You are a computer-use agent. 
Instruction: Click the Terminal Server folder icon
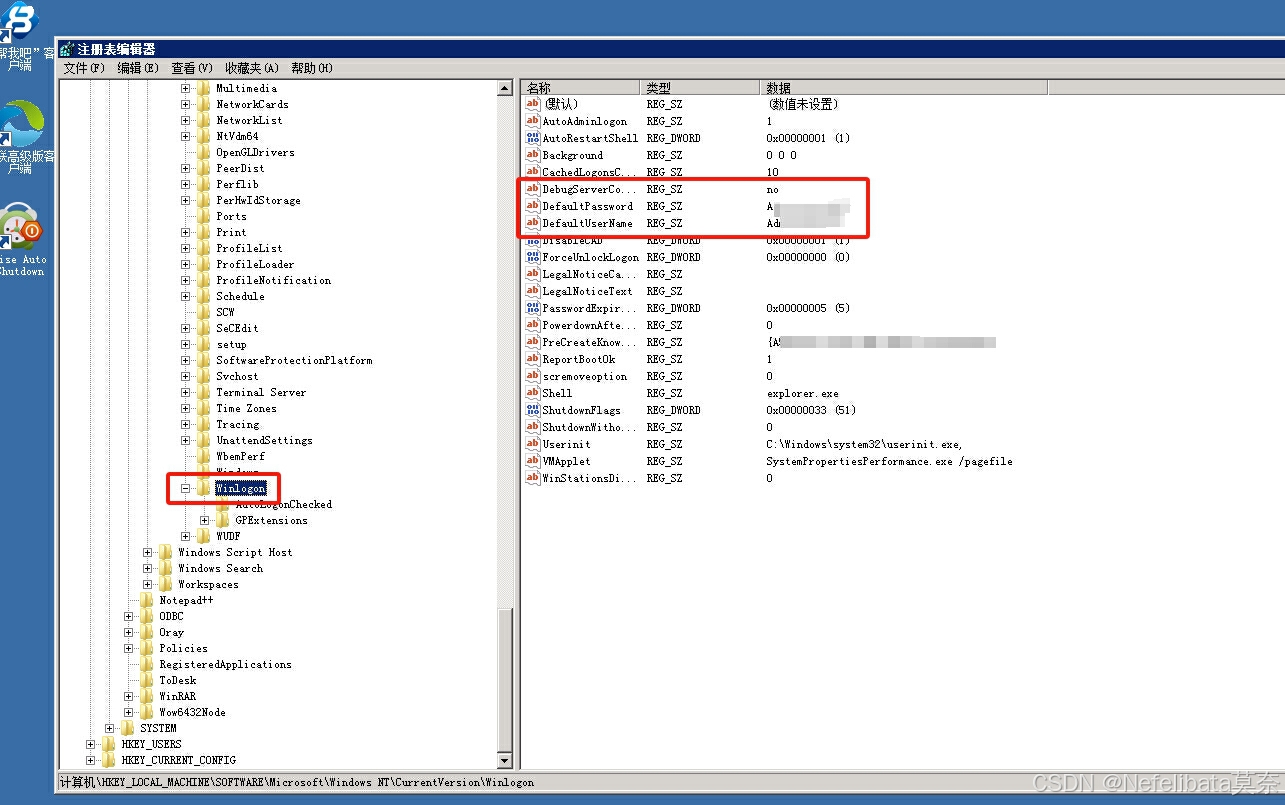(204, 392)
